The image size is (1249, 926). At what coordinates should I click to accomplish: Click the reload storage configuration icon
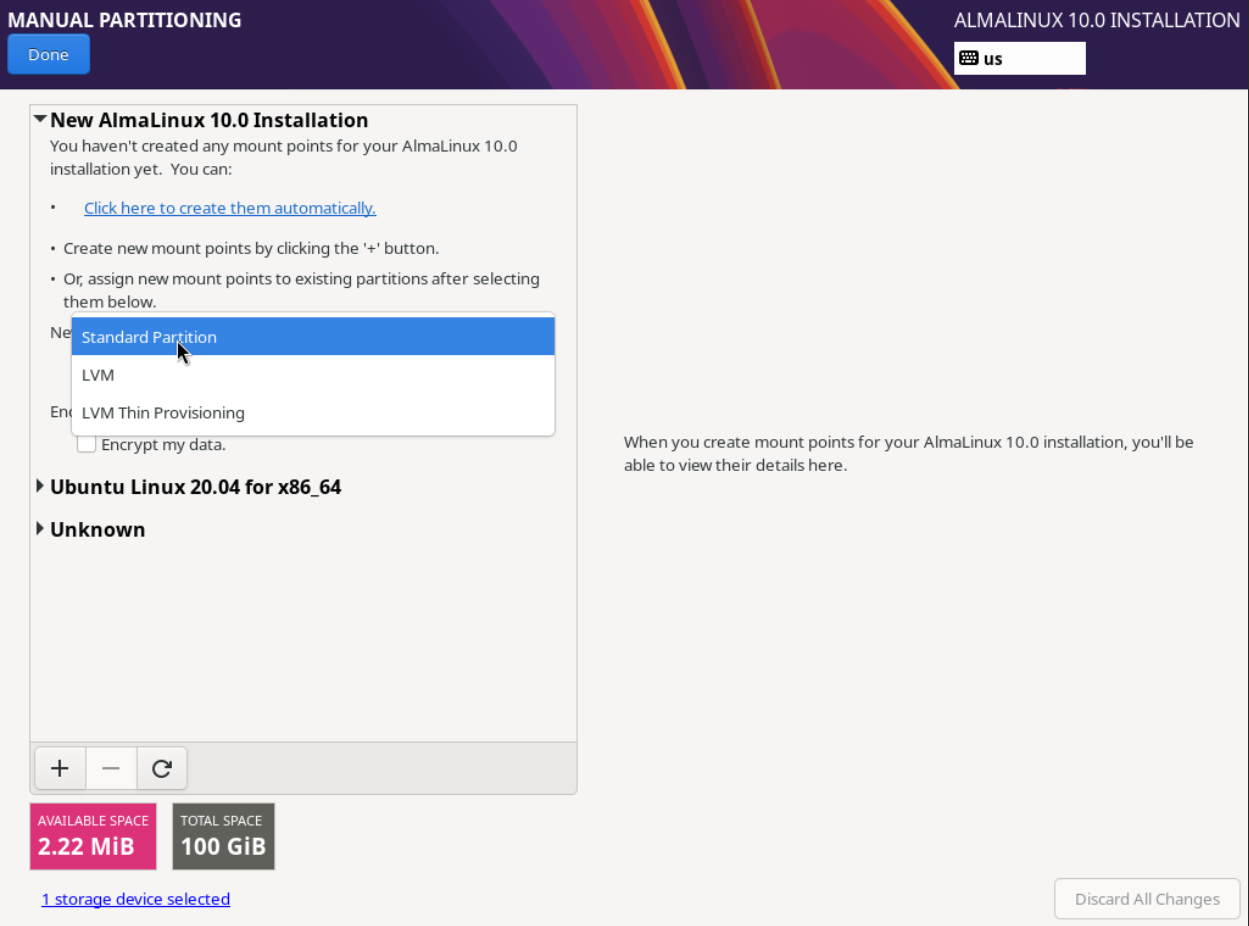click(162, 768)
